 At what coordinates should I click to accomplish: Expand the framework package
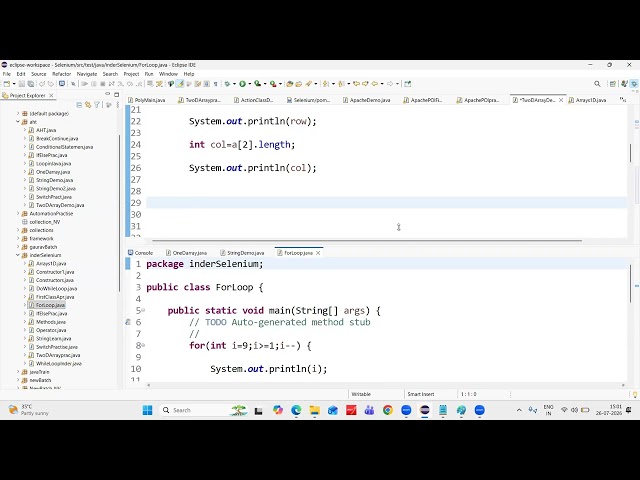coord(18,238)
